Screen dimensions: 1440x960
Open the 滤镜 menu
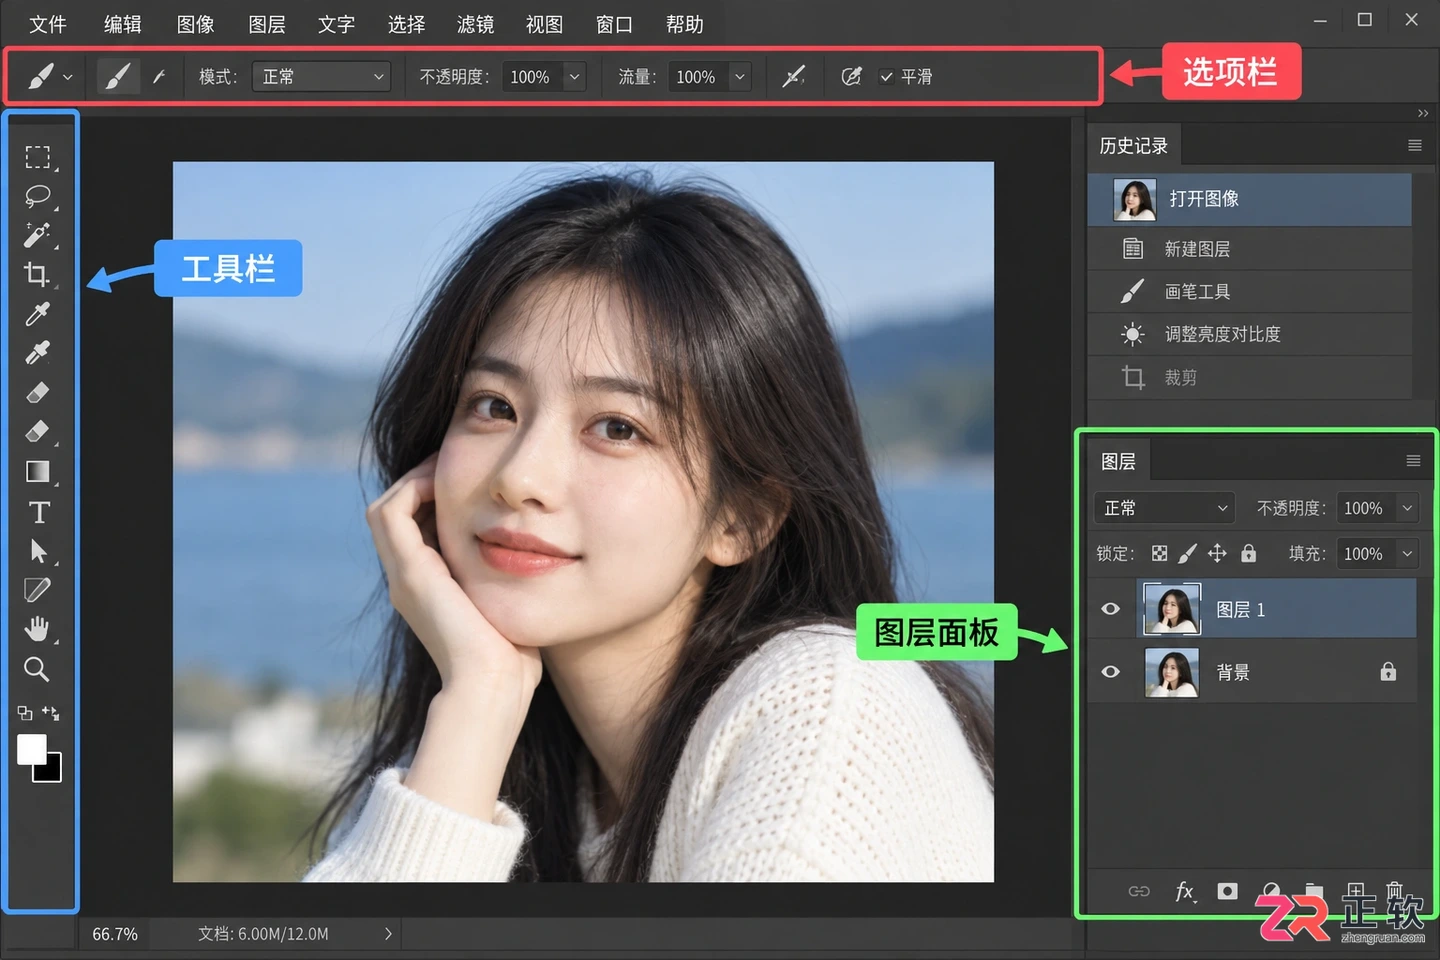(475, 24)
